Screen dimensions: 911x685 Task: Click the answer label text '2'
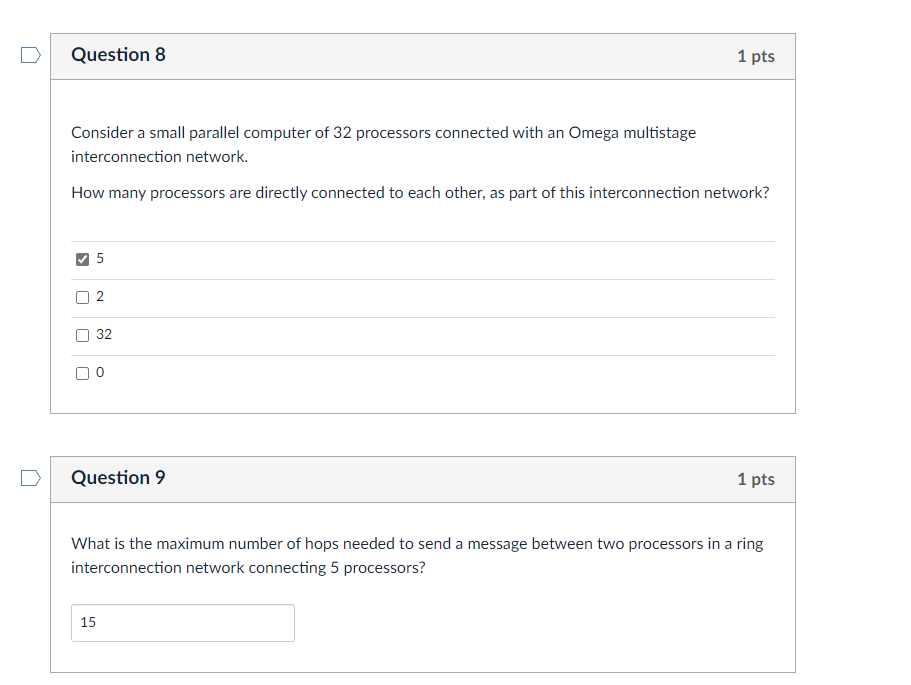coord(100,297)
